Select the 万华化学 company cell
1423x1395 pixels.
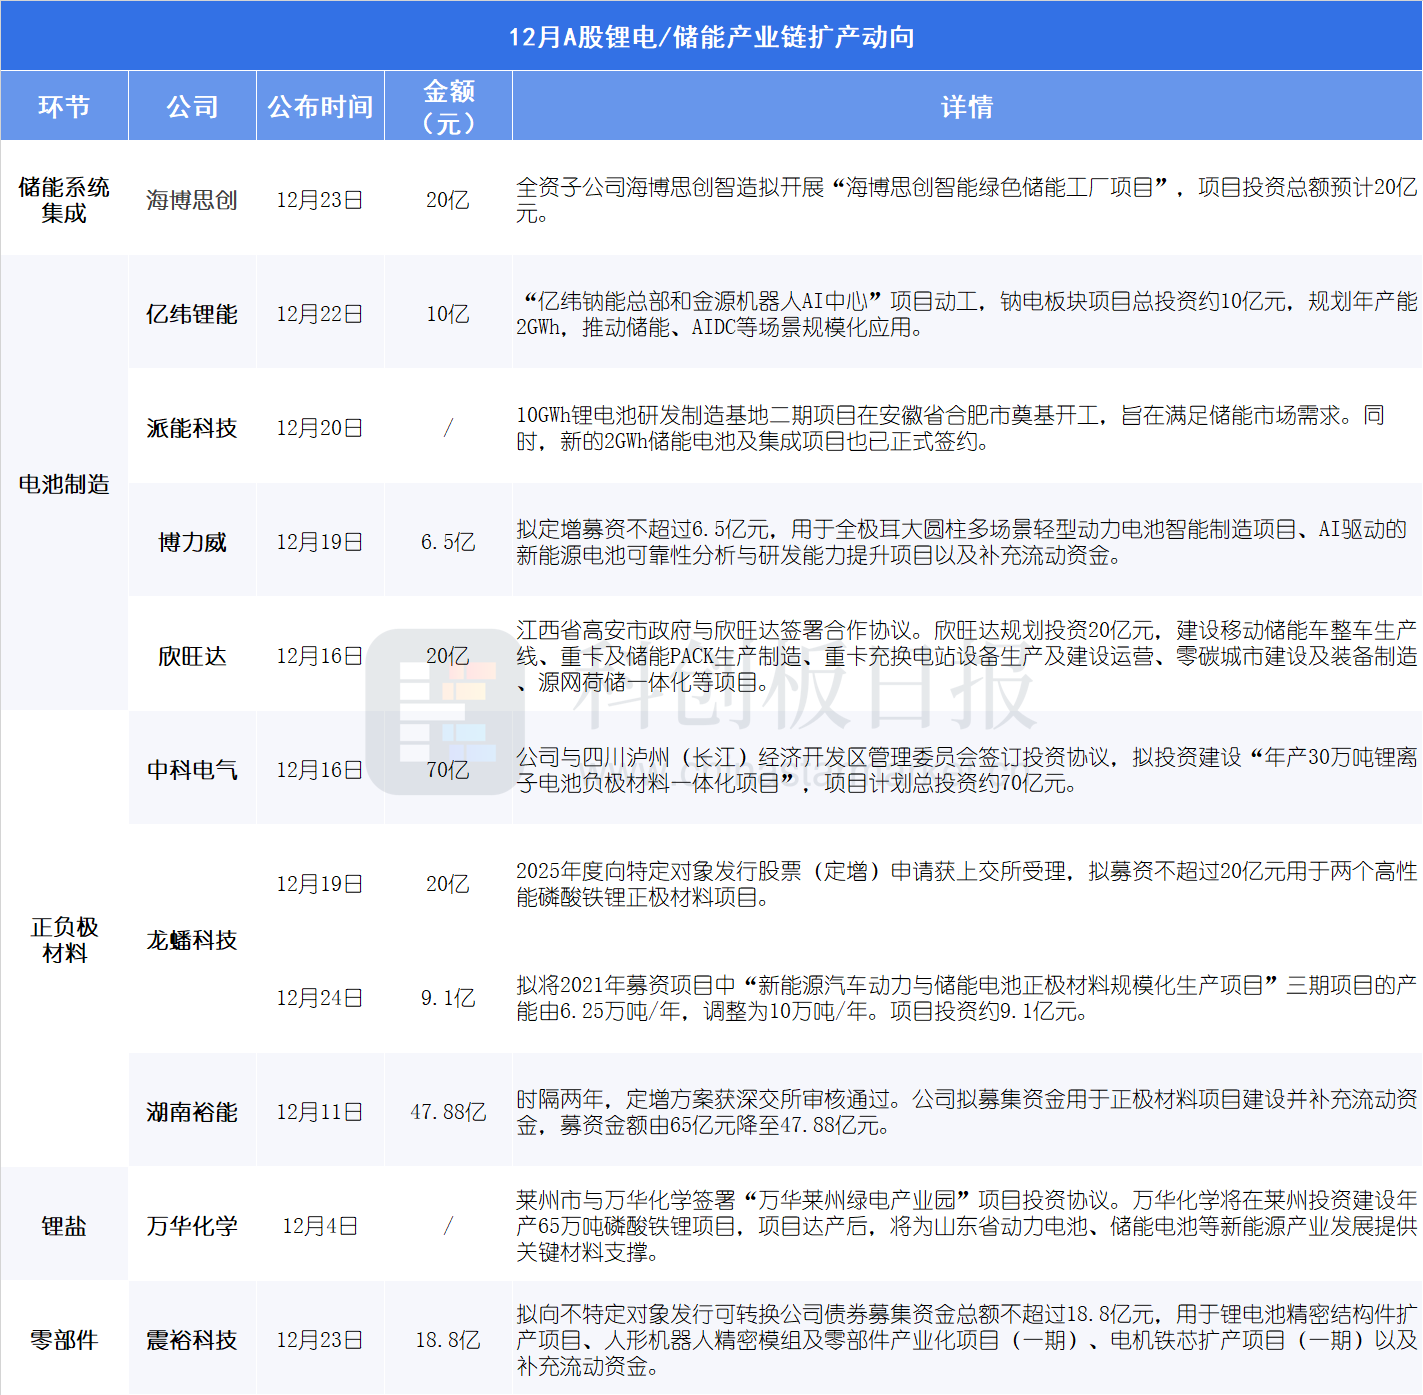click(192, 1226)
